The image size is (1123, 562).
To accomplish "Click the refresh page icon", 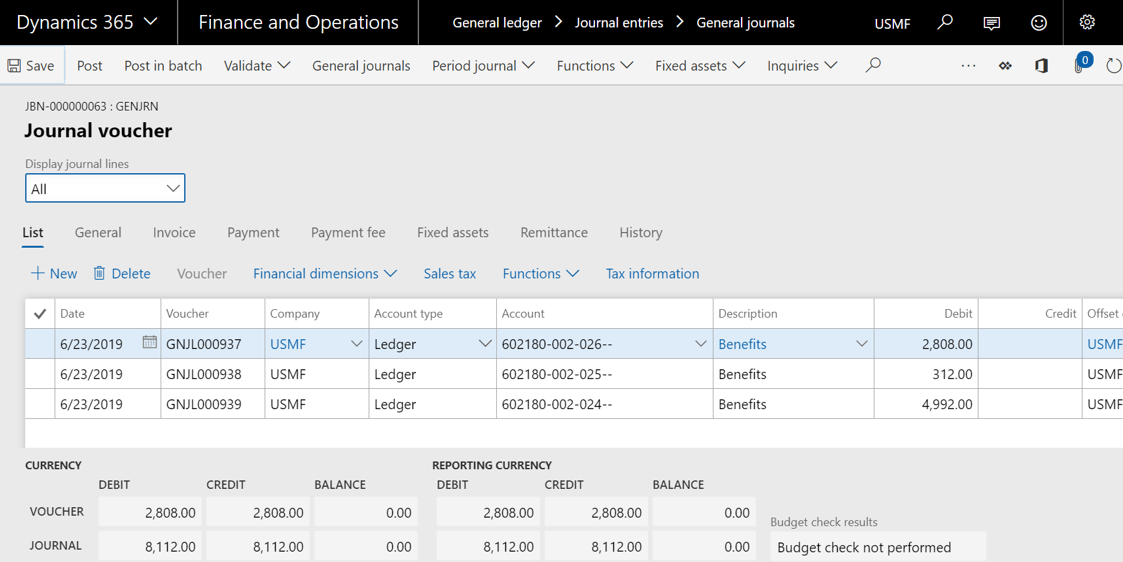I will click(1113, 66).
